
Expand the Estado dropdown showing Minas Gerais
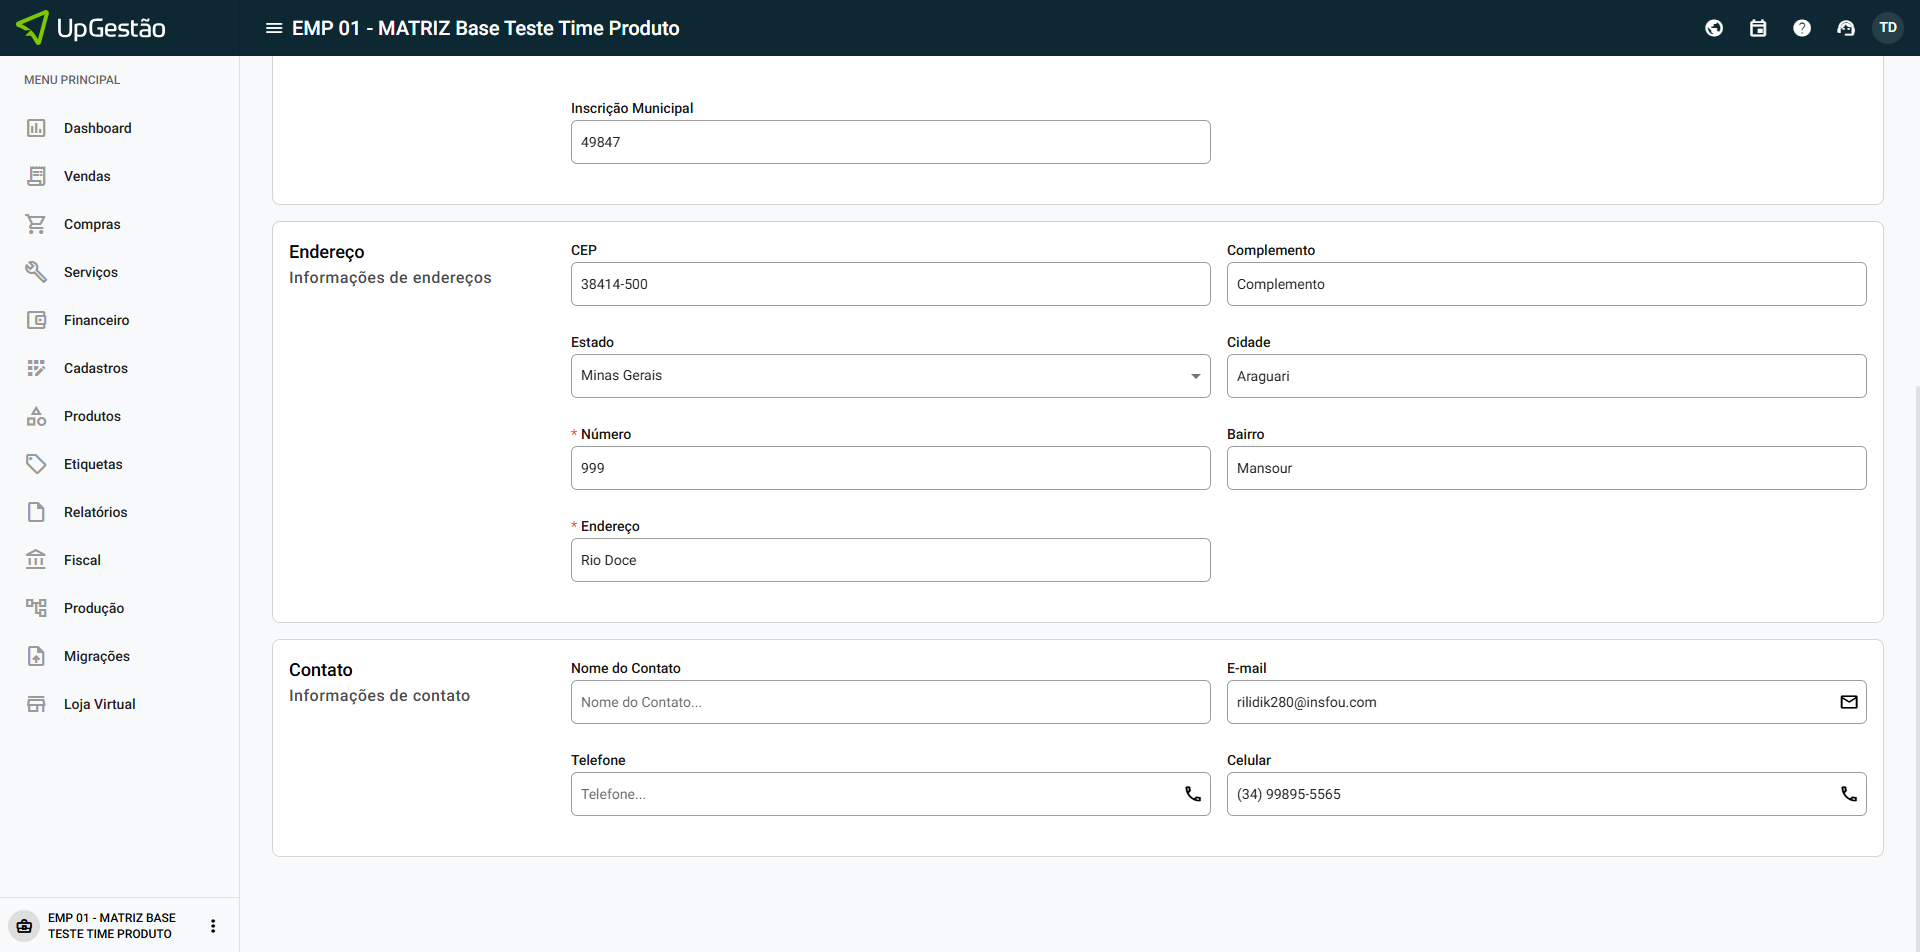coord(890,376)
